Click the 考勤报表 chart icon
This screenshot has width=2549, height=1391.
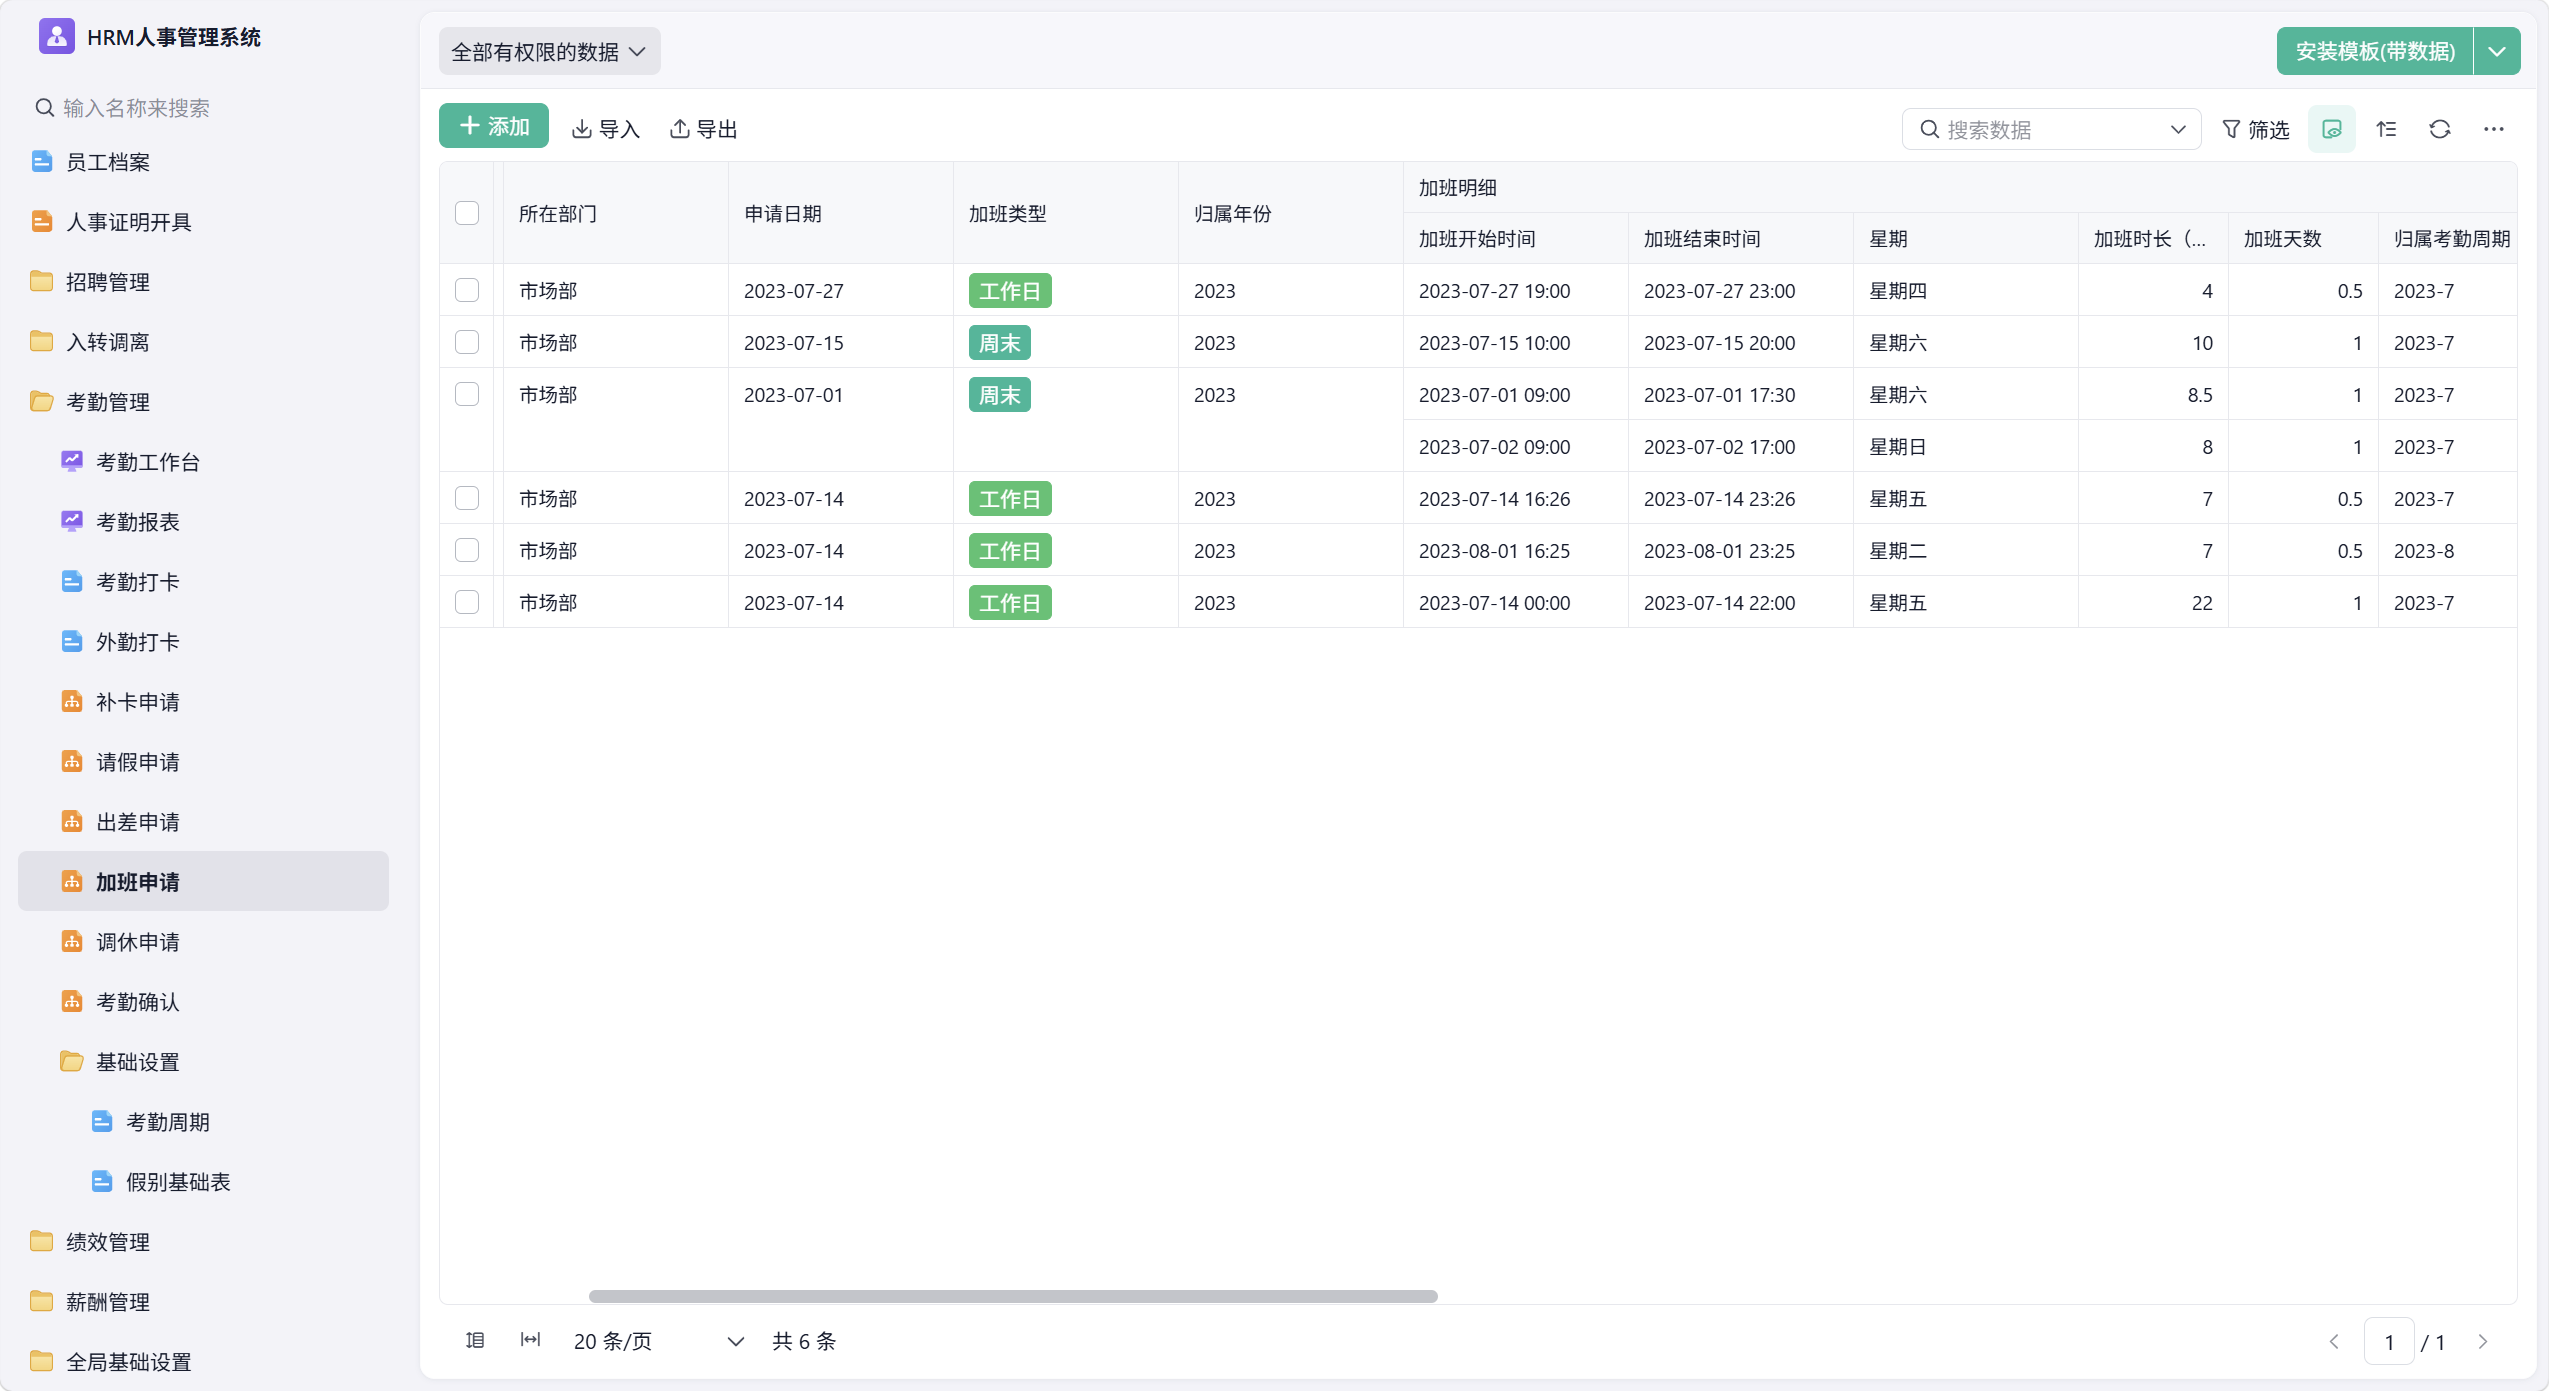tap(72, 521)
